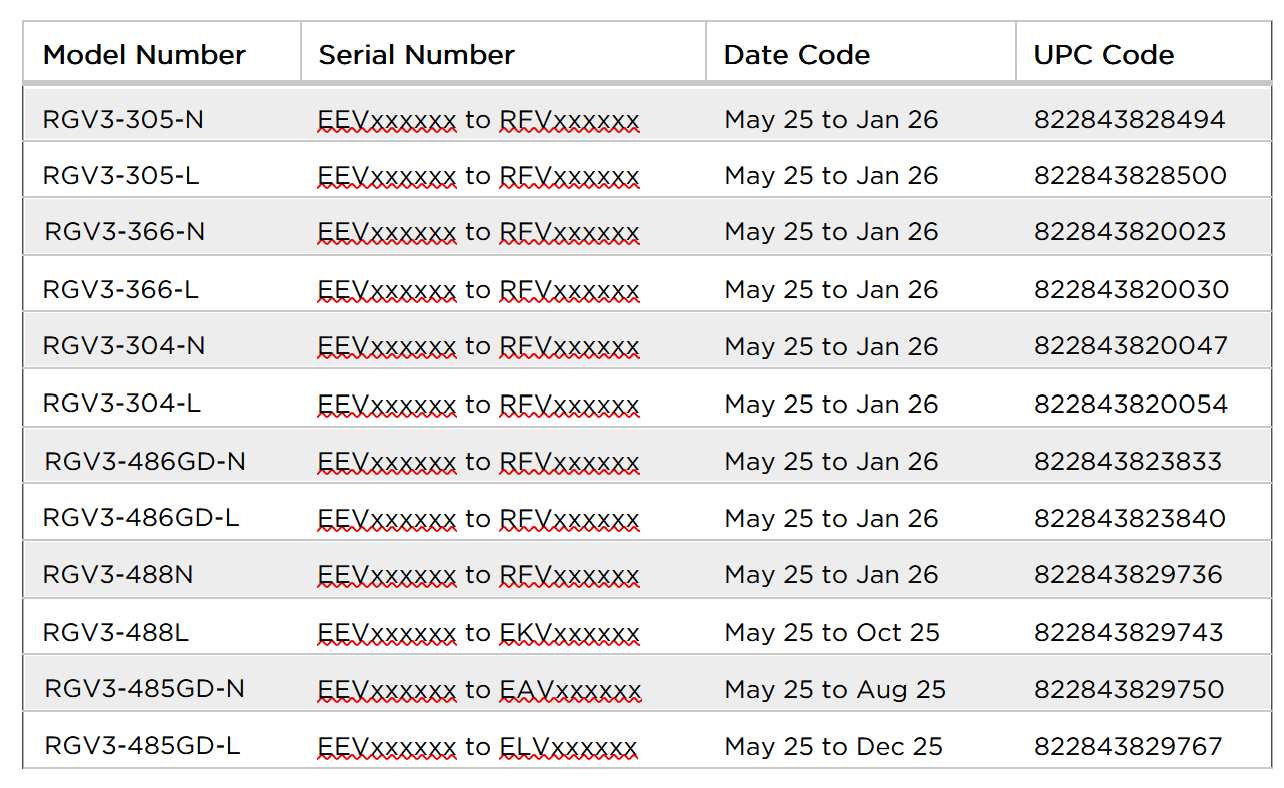This screenshot has height=788, width=1284.
Task: Select the RGV3-304-L model cell
Action: pyautogui.click(x=122, y=404)
